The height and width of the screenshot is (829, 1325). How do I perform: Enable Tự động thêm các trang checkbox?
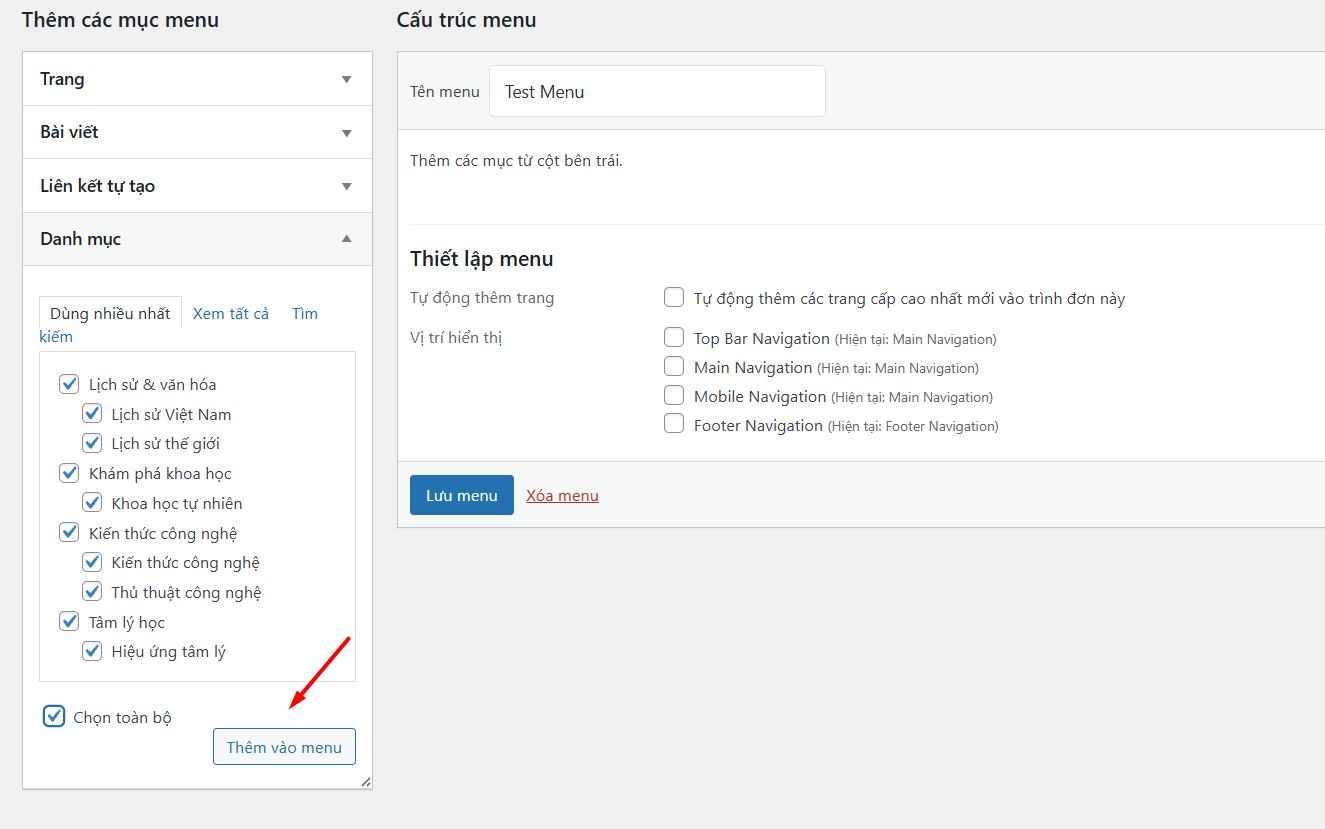click(x=674, y=298)
